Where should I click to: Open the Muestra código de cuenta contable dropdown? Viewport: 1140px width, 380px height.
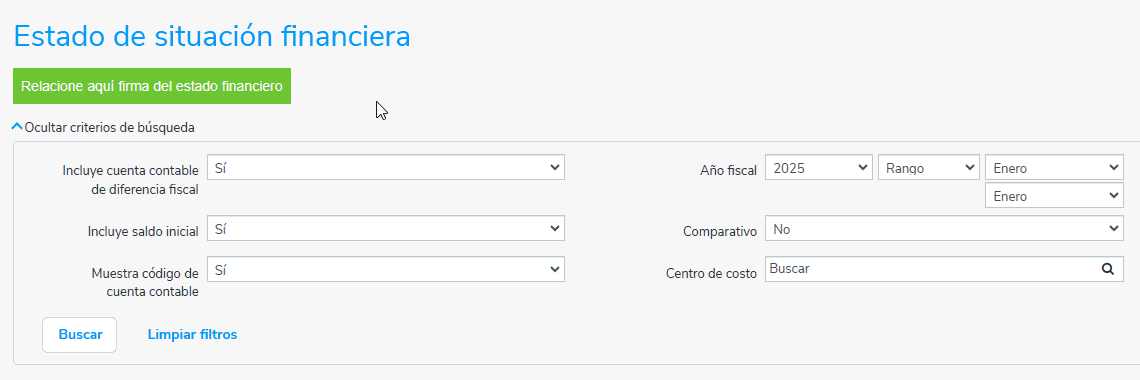coord(386,270)
